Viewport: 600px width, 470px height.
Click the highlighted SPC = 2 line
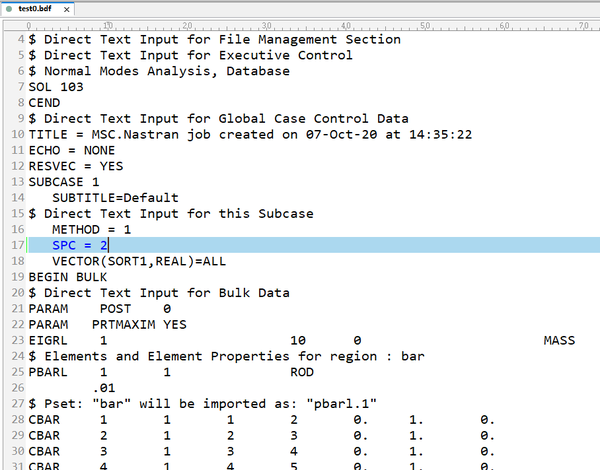pos(80,245)
